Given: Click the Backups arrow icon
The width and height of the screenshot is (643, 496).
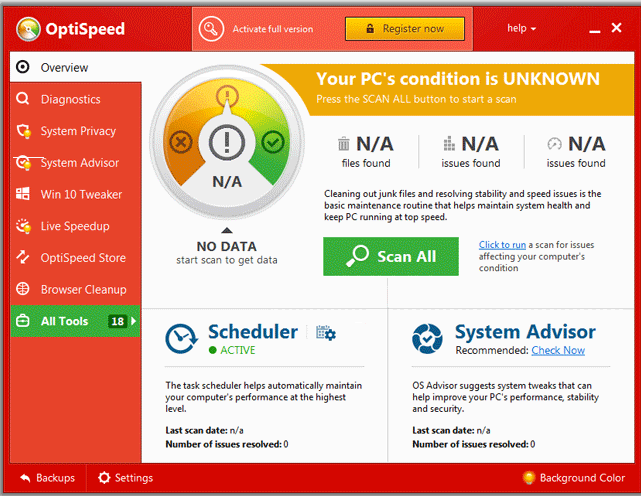Looking at the screenshot, I should (x=25, y=478).
